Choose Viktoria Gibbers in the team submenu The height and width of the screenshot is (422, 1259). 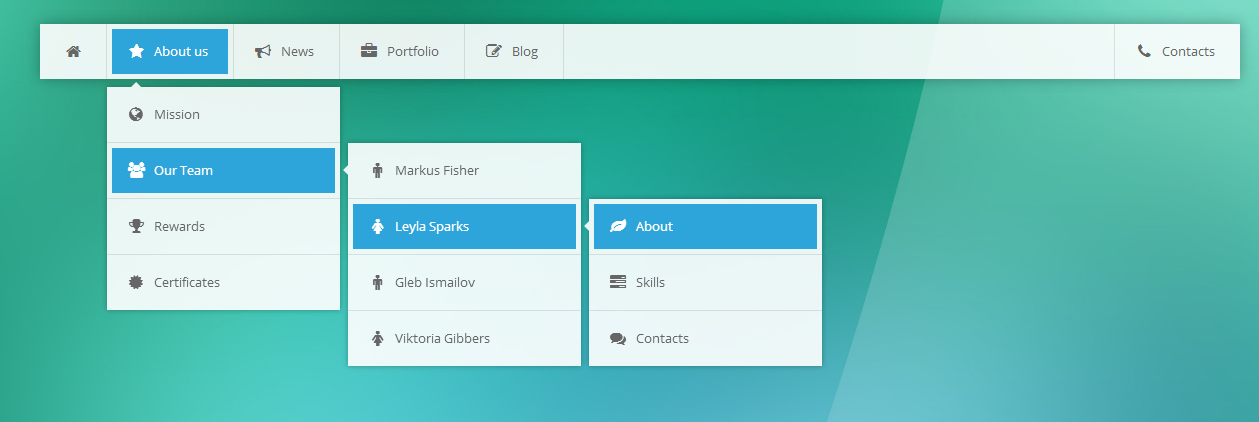click(x=464, y=339)
